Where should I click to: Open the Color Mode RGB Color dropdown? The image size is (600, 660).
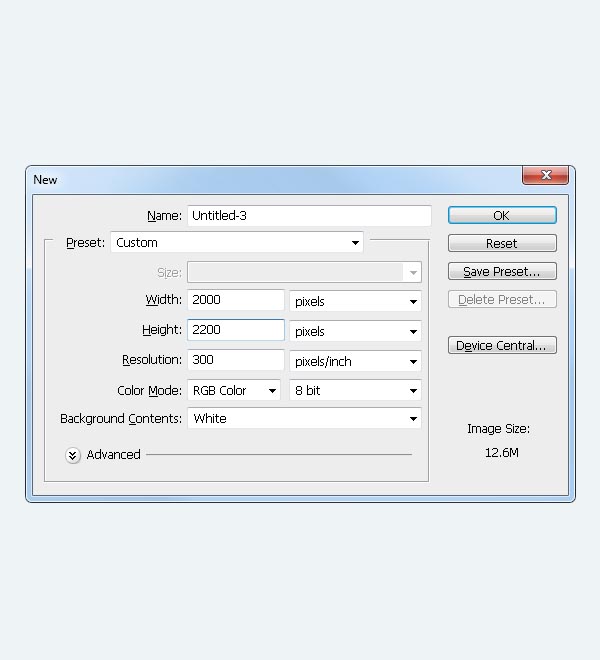click(x=234, y=391)
